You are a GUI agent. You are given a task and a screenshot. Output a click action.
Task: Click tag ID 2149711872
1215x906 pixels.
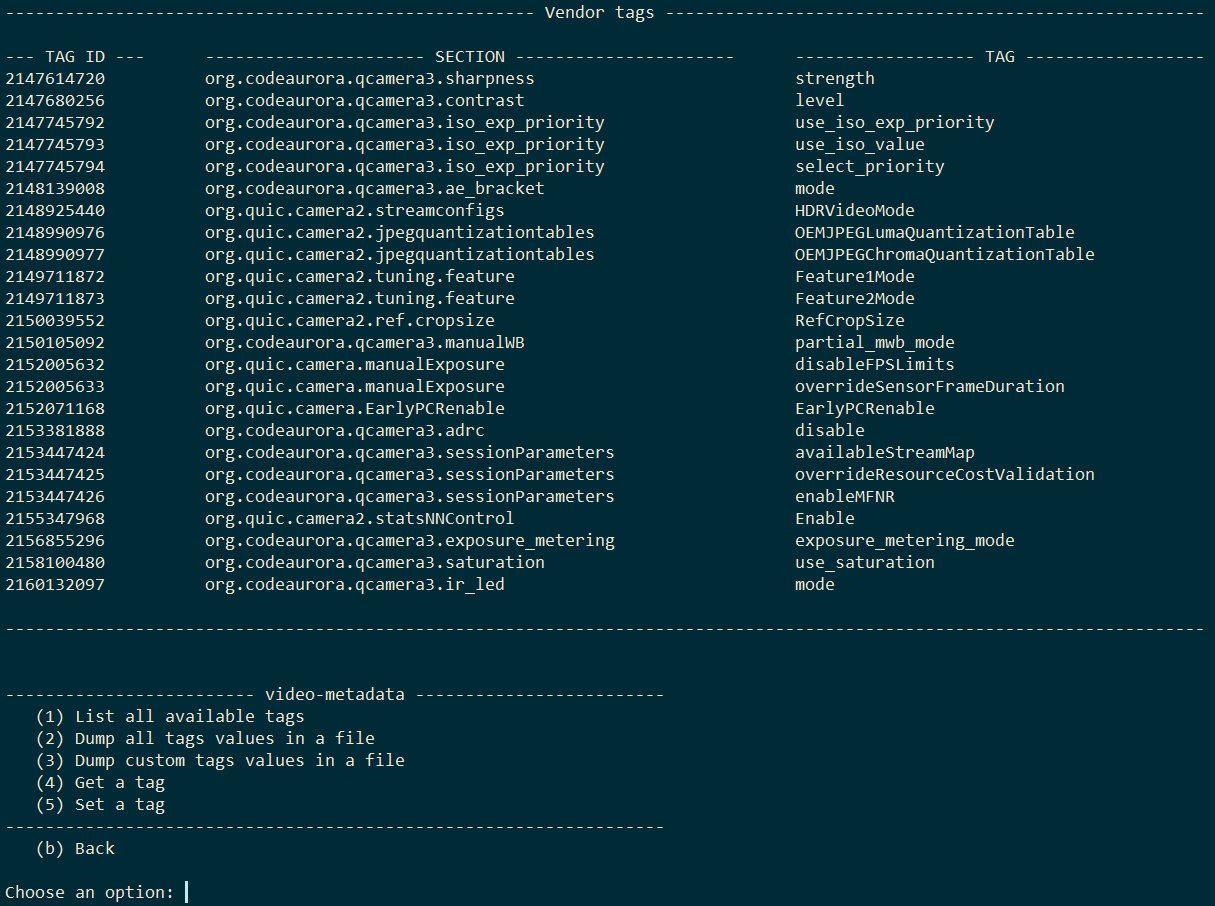pyautogui.click(x=55, y=276)
